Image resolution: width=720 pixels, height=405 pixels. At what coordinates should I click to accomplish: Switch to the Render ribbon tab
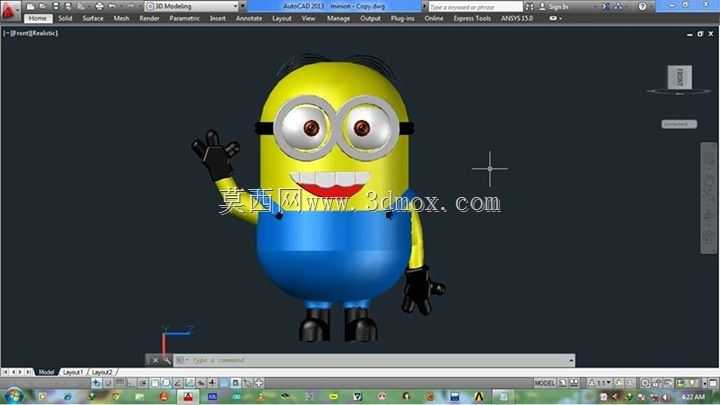point(149,18)
